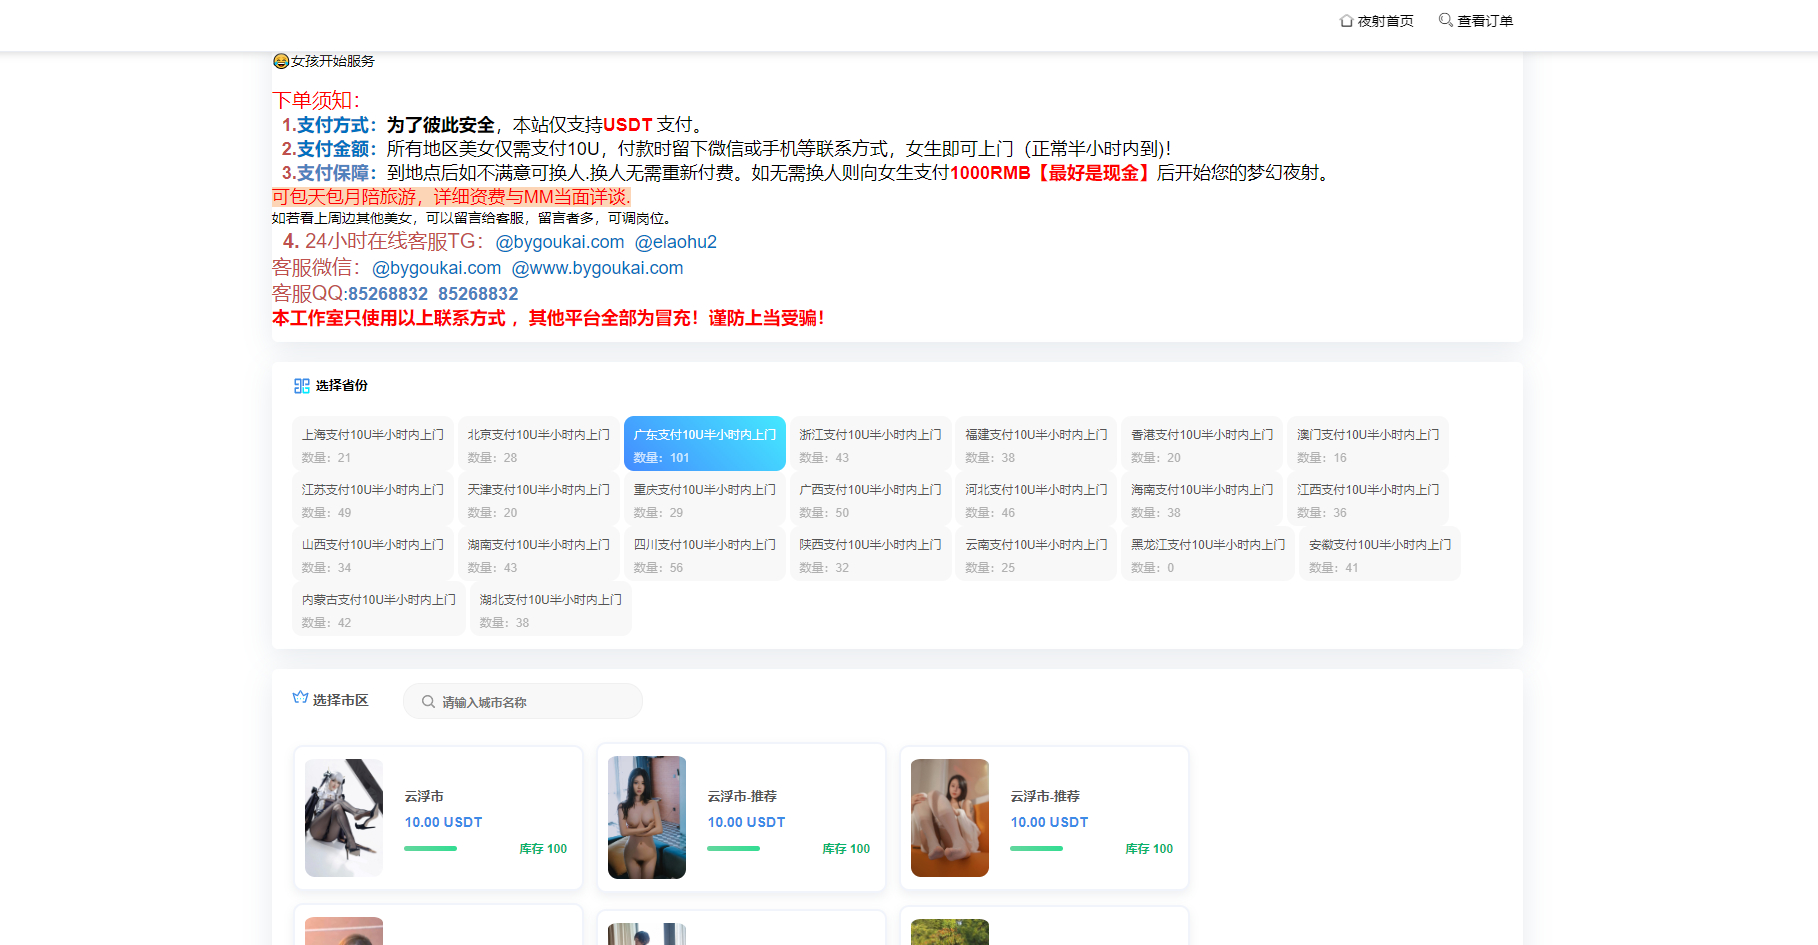Choose the 天津 tile
This screenshot has height=945, width=1818.
click(x=539, y=499)
